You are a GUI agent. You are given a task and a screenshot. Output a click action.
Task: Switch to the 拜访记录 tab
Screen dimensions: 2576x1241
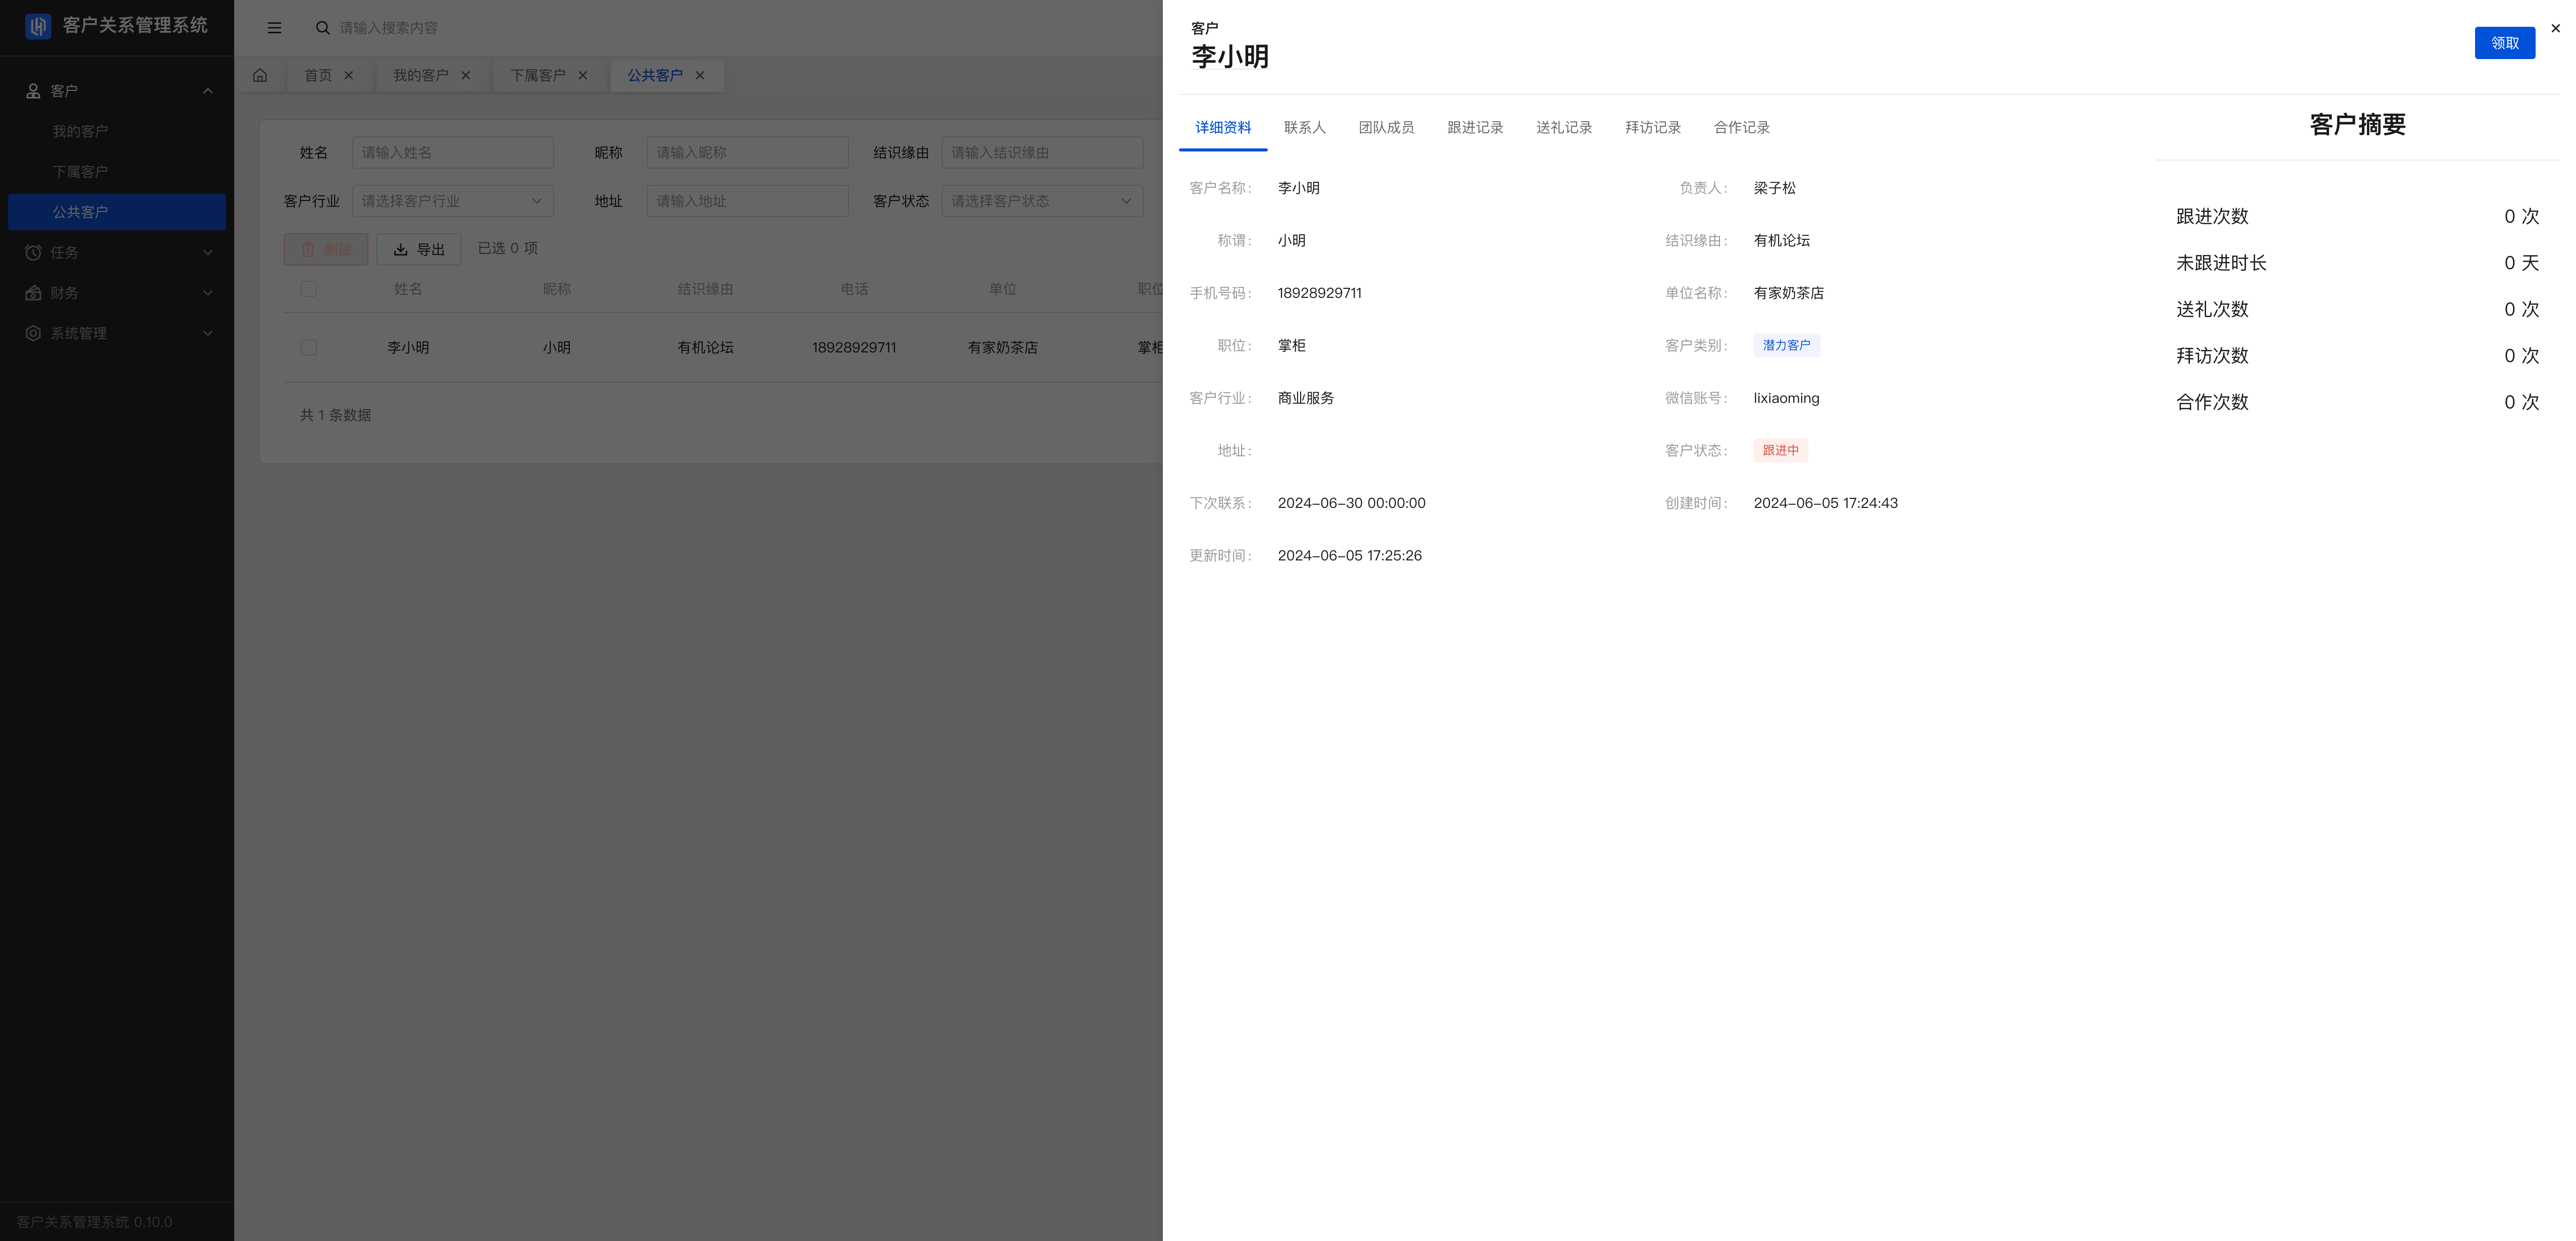point(1653,128)
